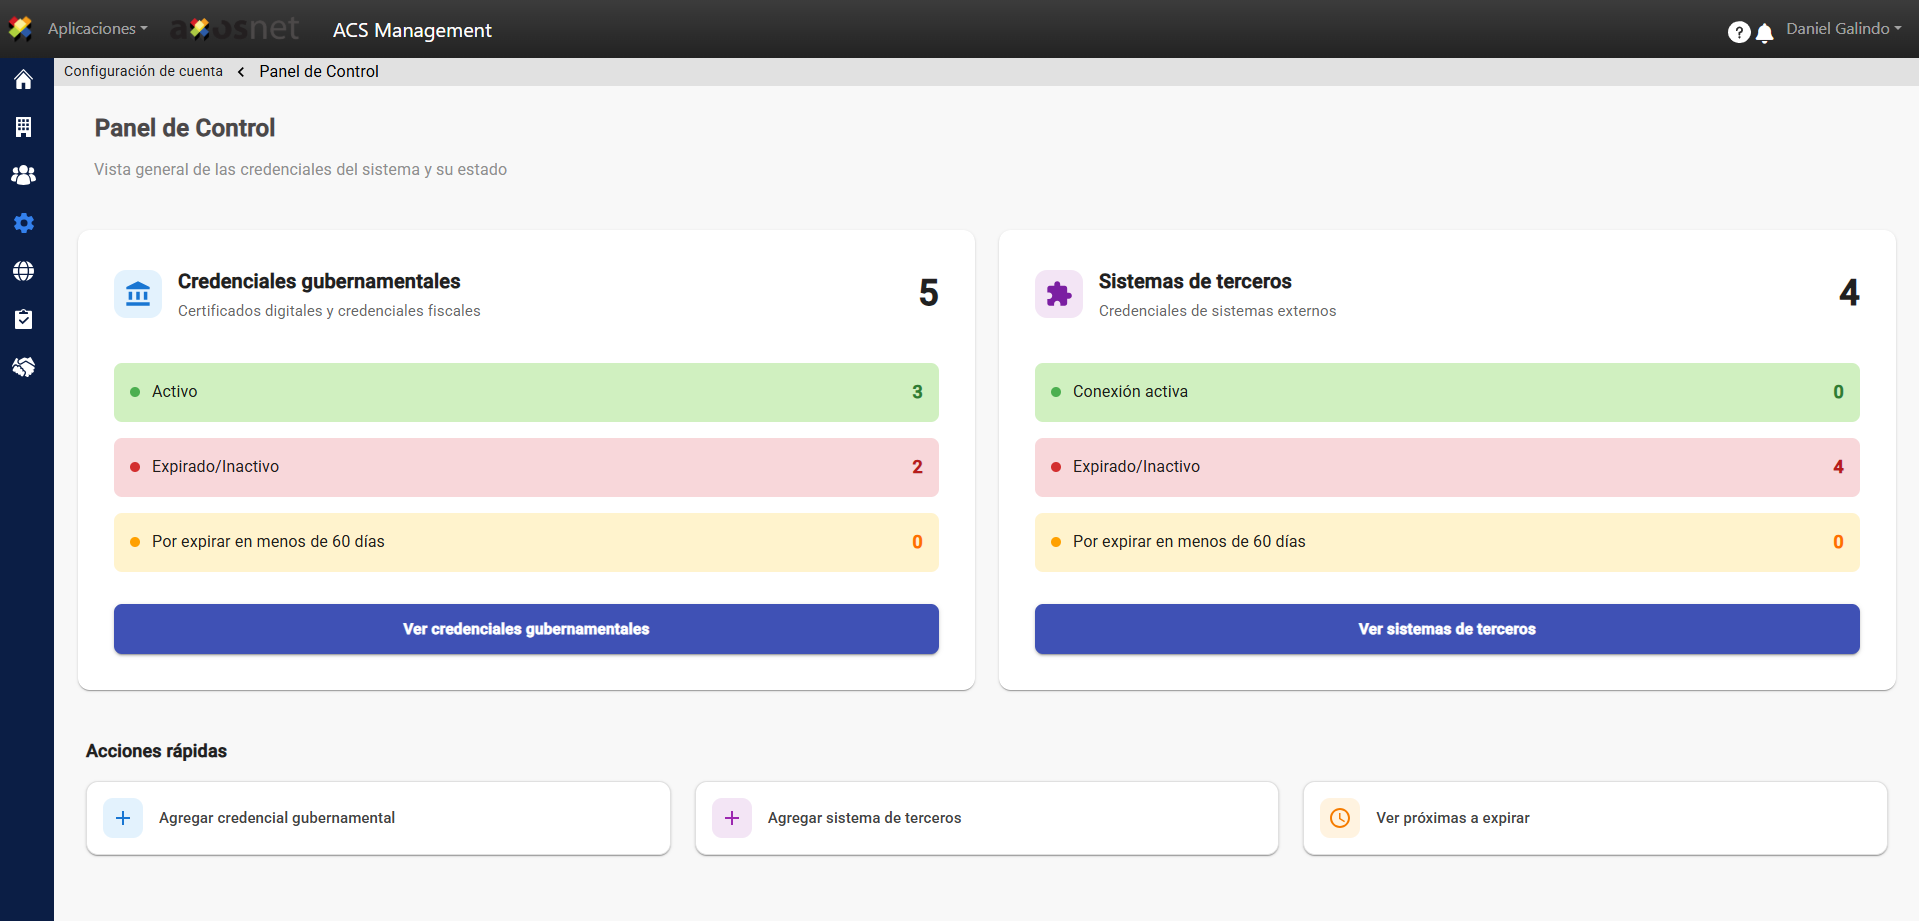Open the globe sidebar icon
This screenshot has height=921, width=1919.
(x=23, y=271)
